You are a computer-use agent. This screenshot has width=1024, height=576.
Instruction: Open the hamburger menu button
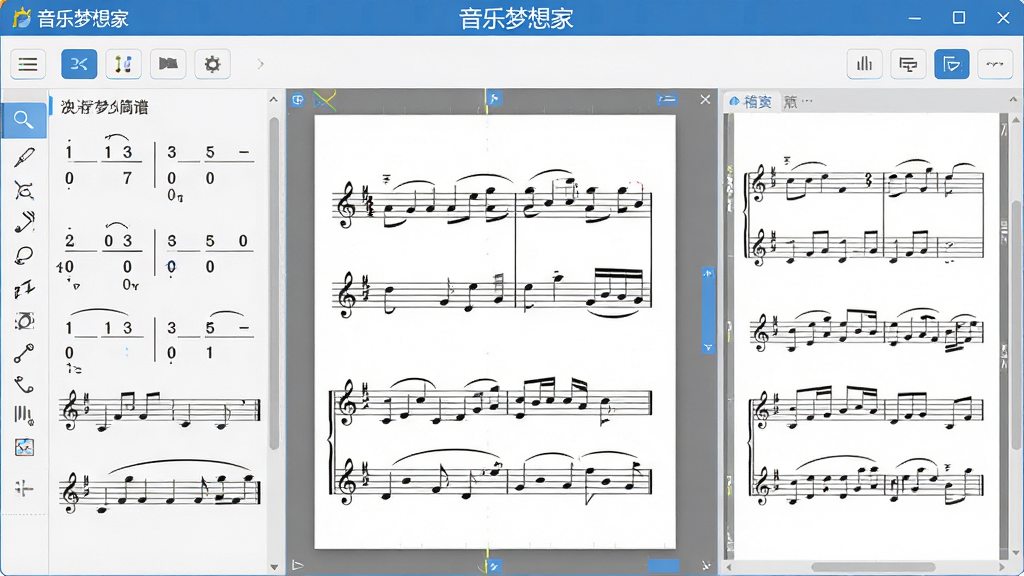pyautogui.click(x=28, y=64)
